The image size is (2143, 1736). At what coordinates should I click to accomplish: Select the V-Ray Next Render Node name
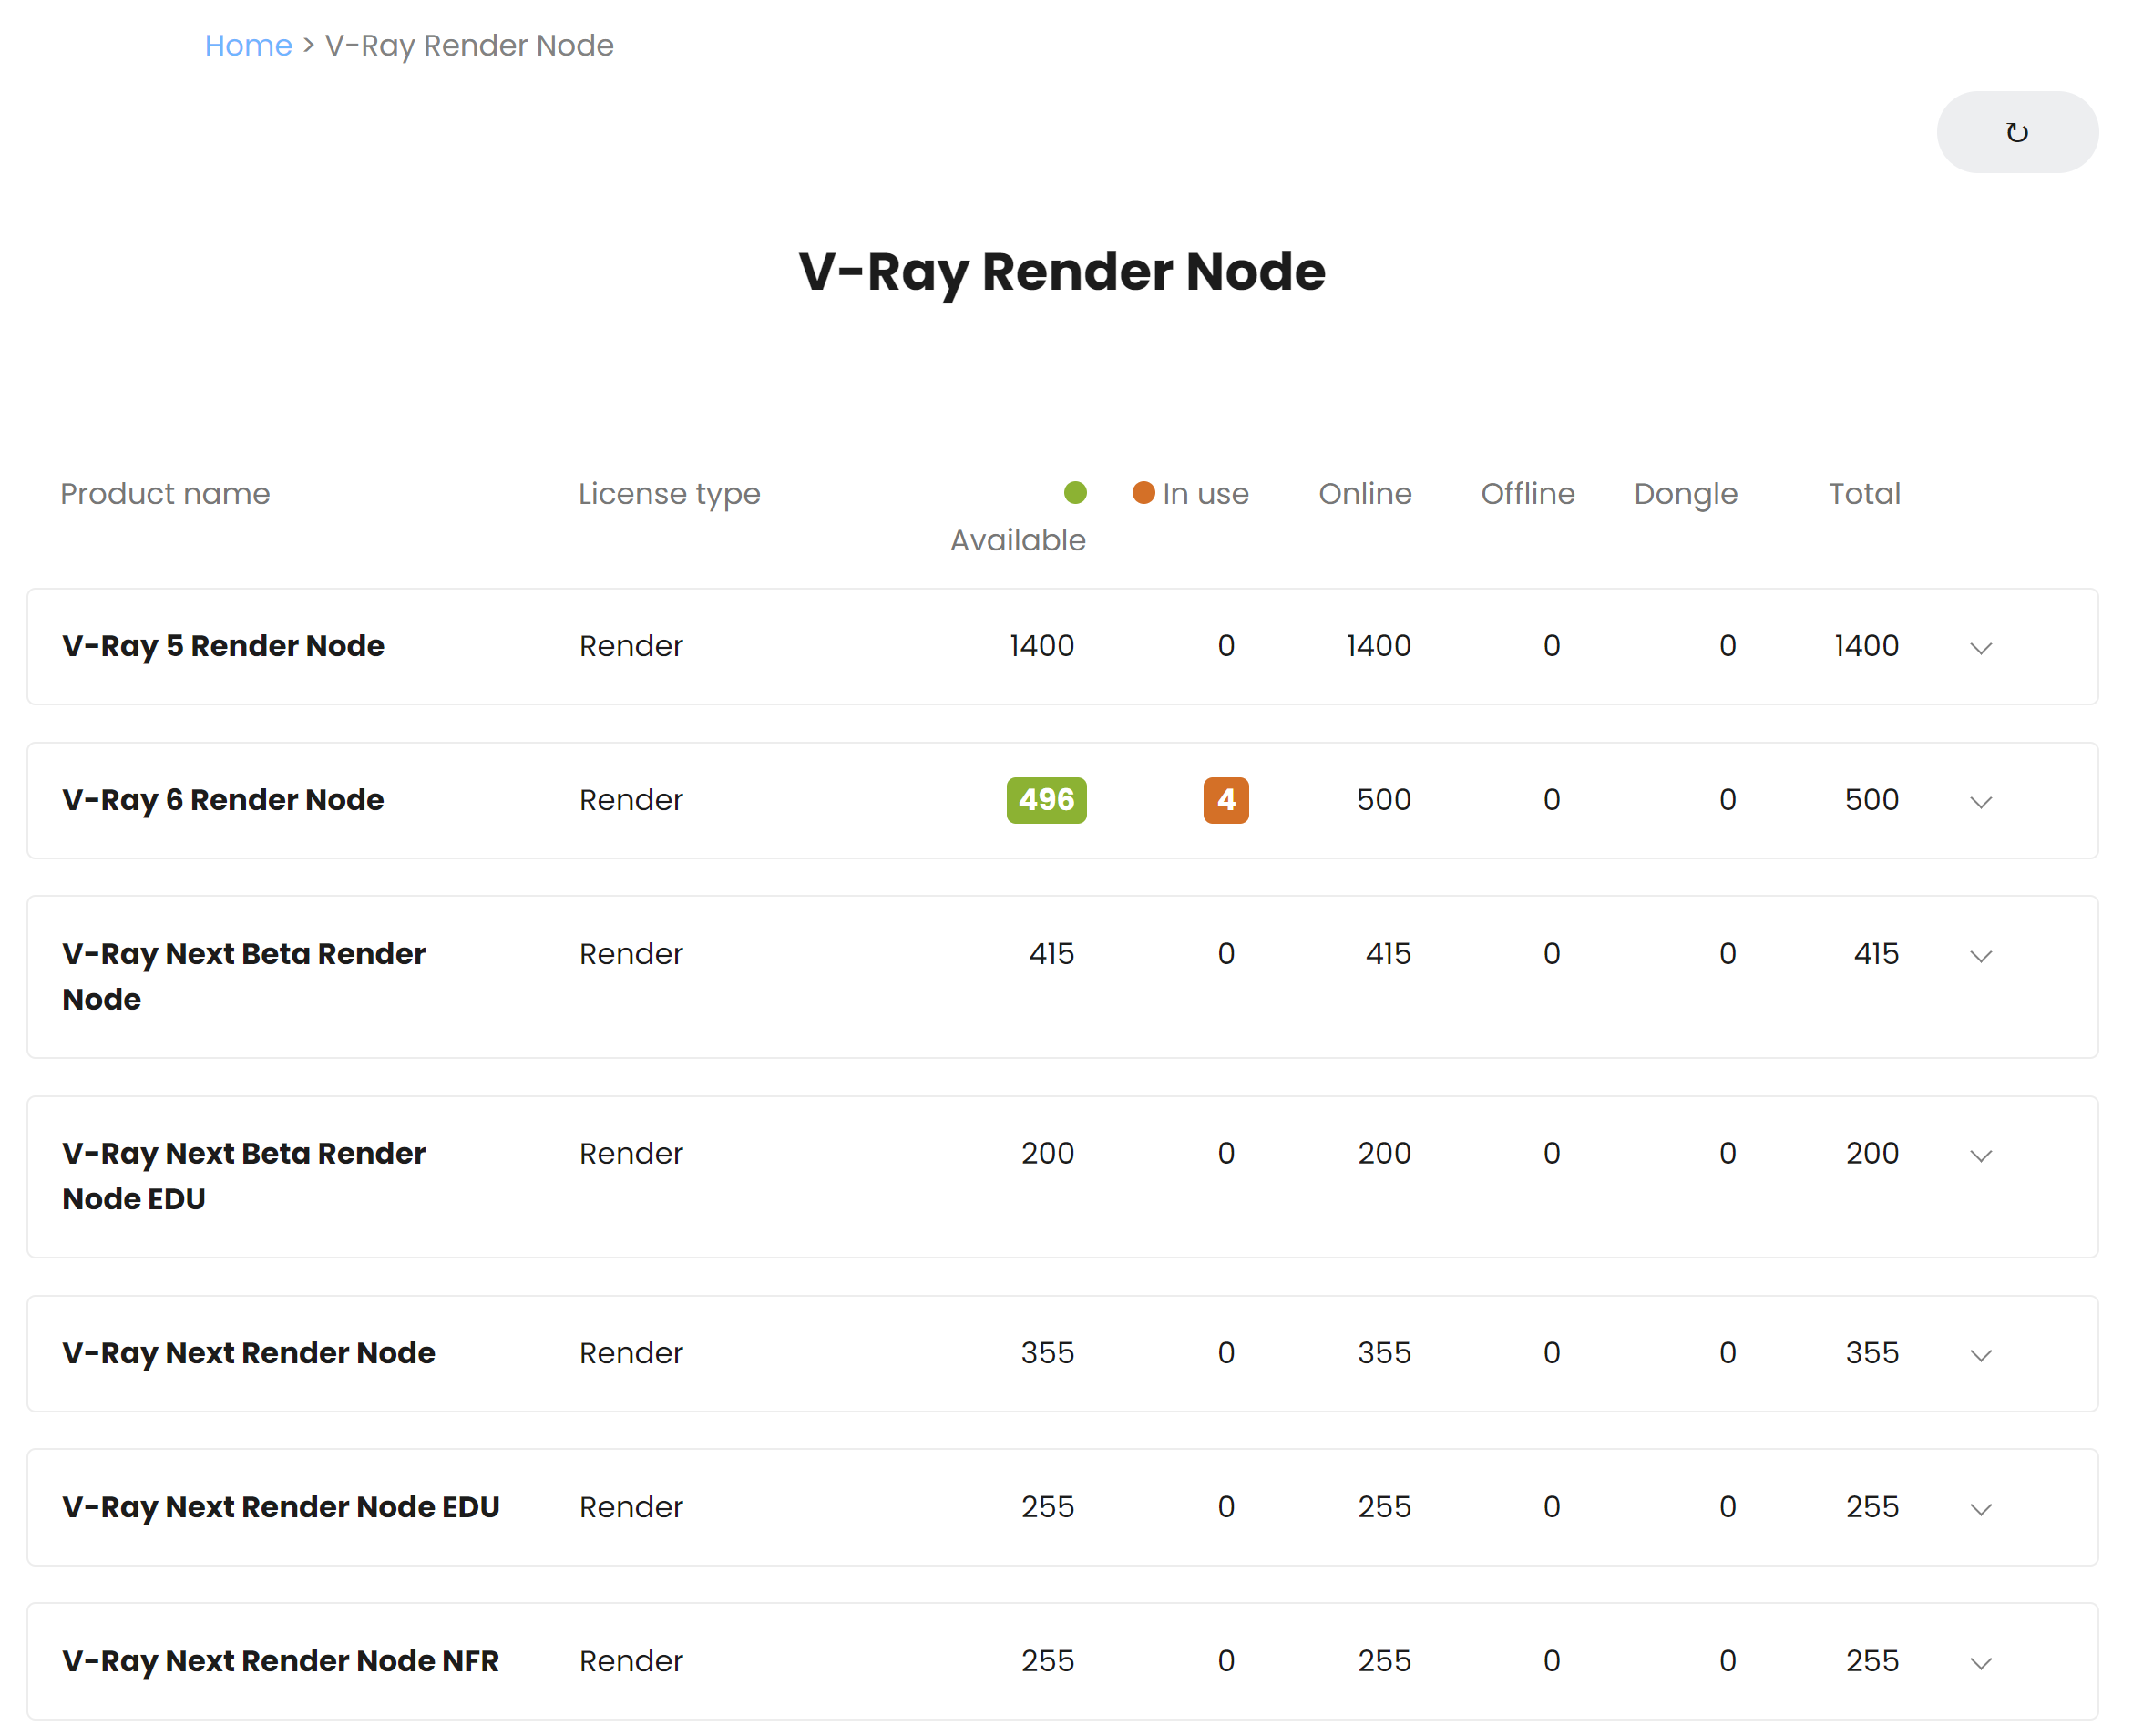tap(249, 1353)
